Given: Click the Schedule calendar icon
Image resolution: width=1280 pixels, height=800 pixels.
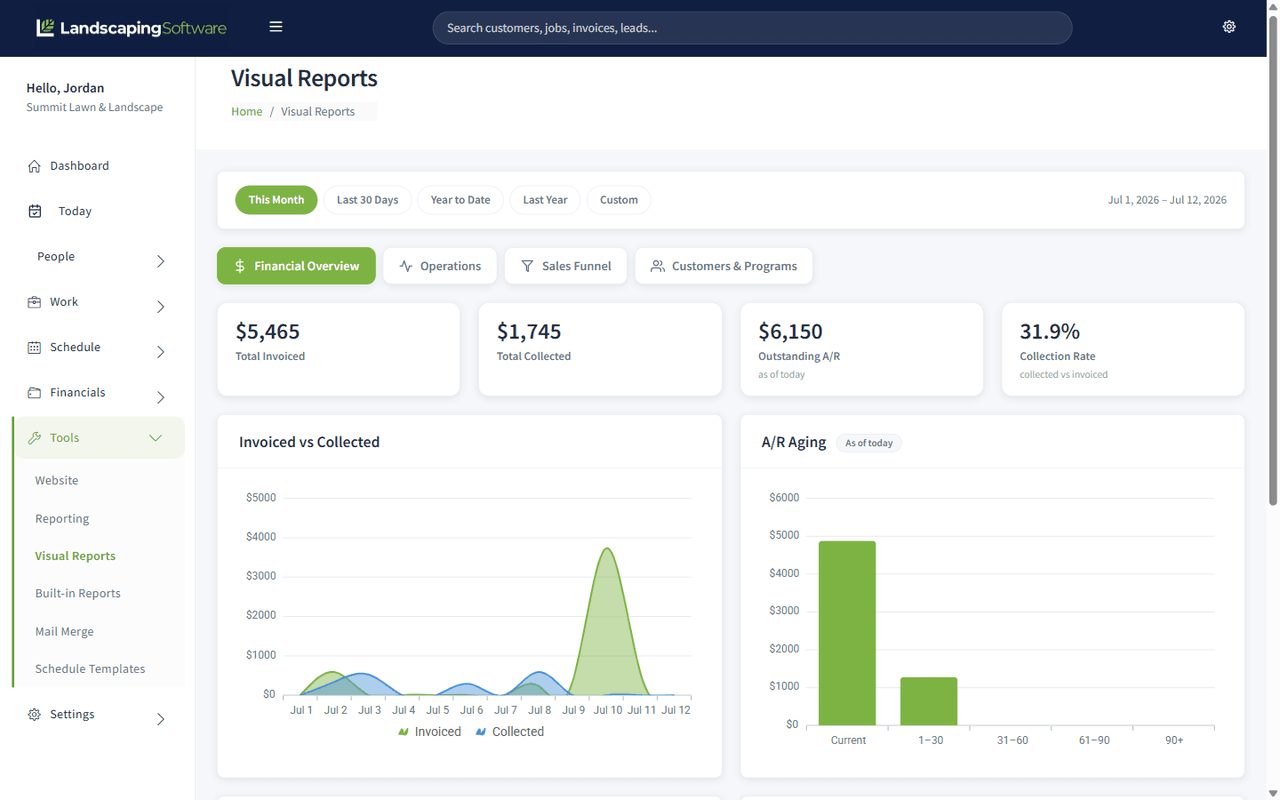Looking at the screenshot, I should (34, 347).
